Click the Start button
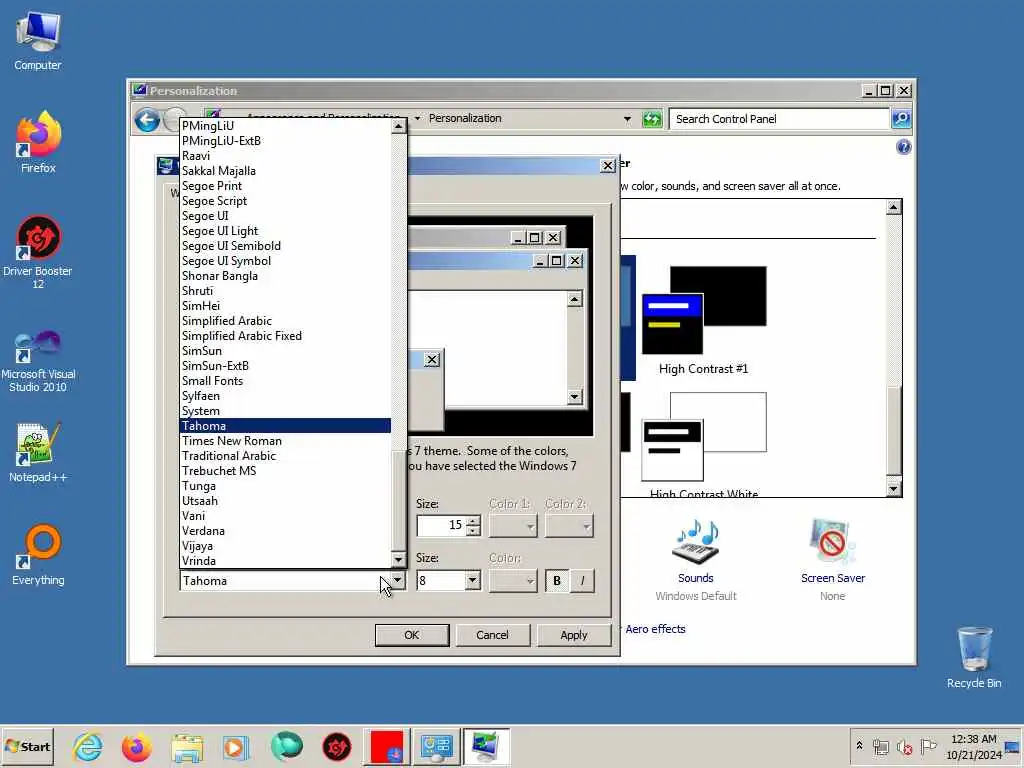 coord(27,746)
